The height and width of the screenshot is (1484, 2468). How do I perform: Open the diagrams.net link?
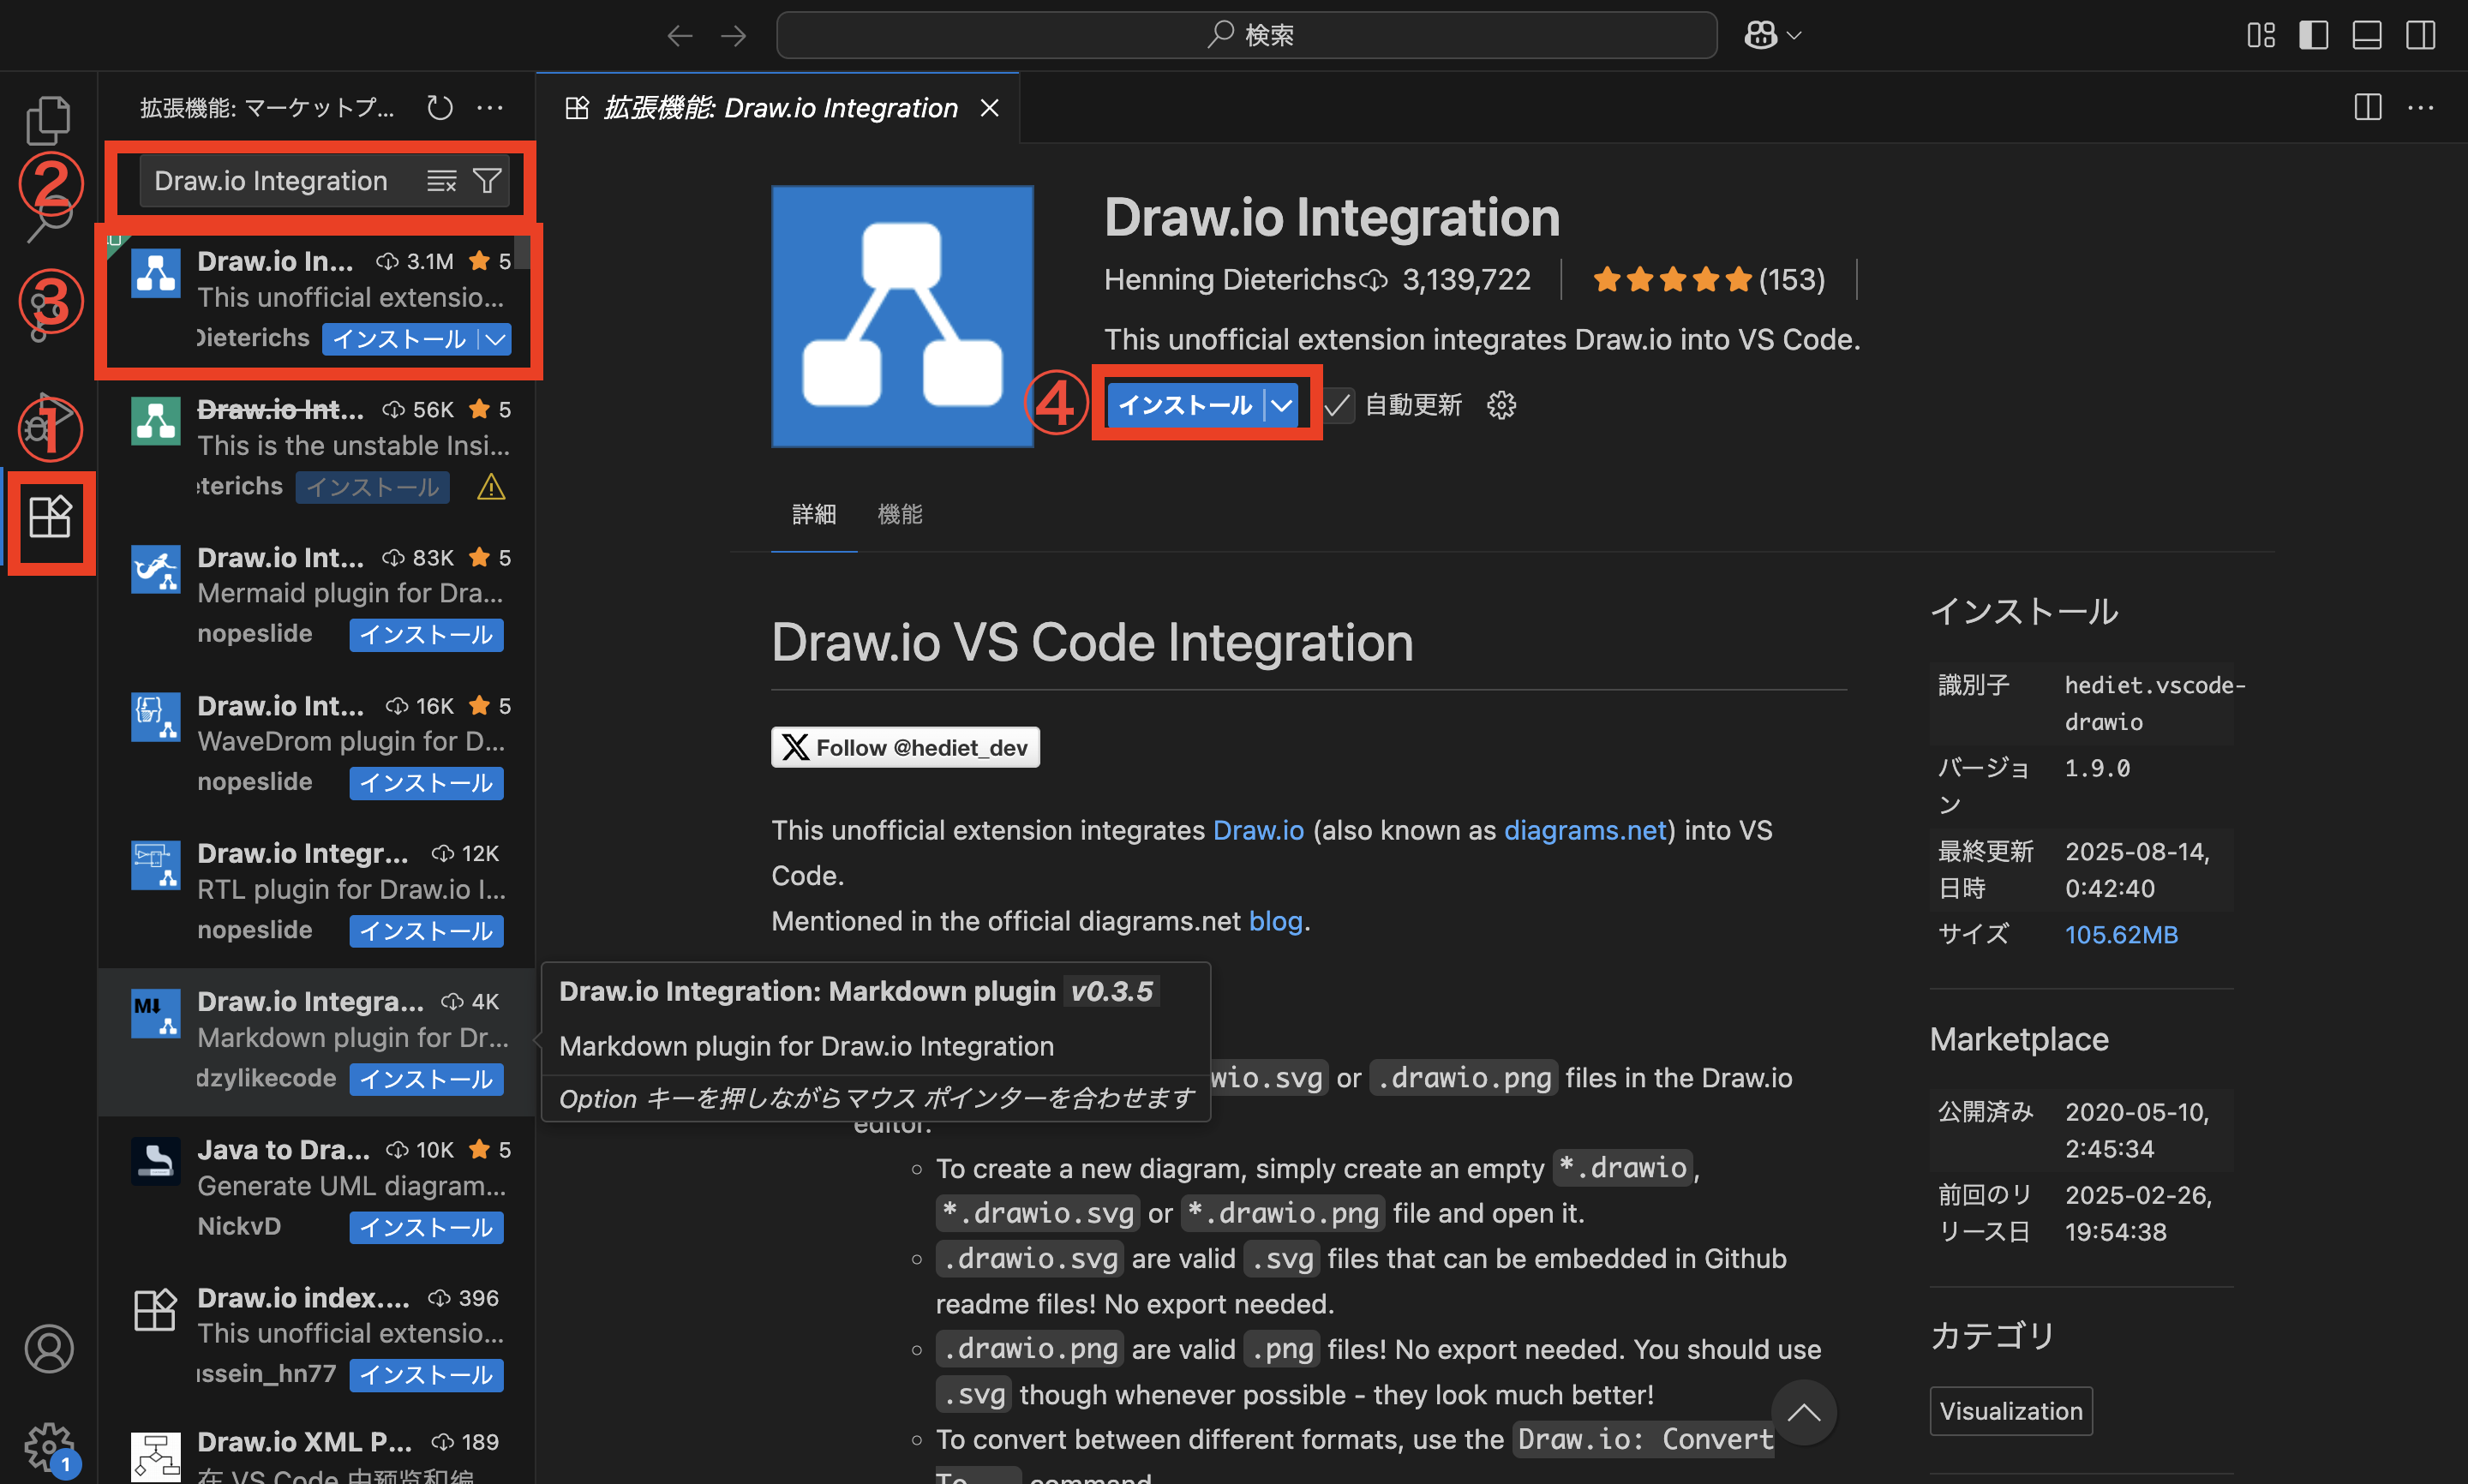(1584, 830)
